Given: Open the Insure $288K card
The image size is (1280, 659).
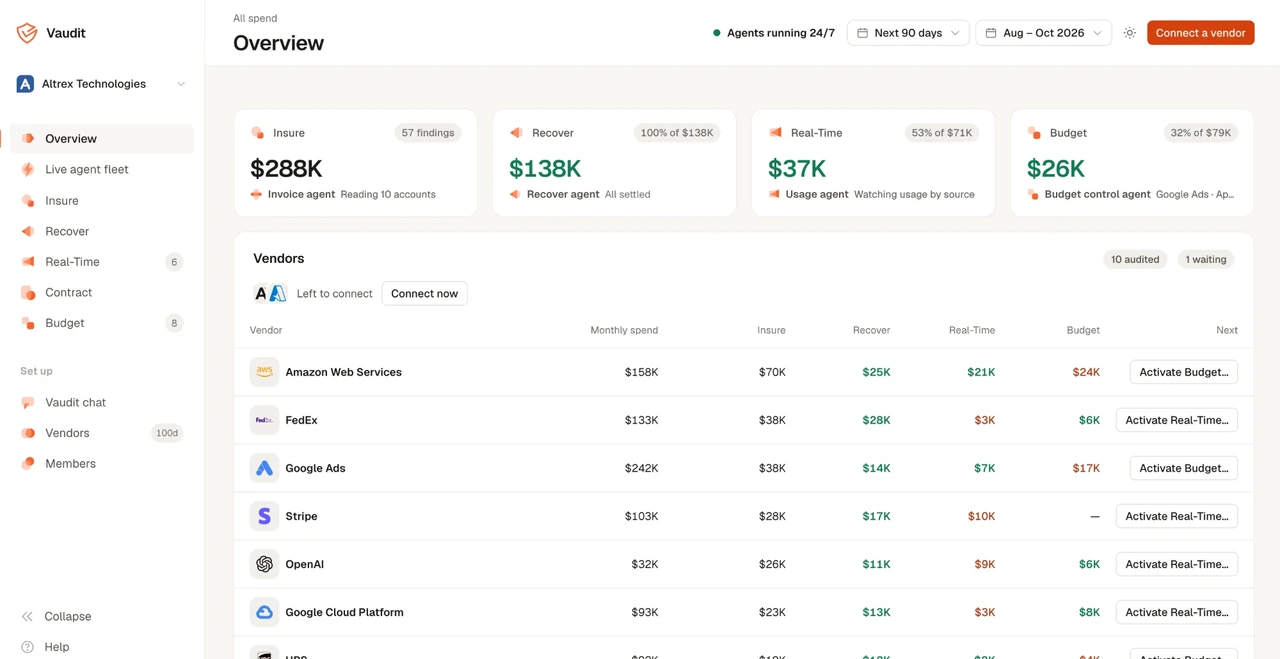Looking at the screenshot, I should pos(356,163).
